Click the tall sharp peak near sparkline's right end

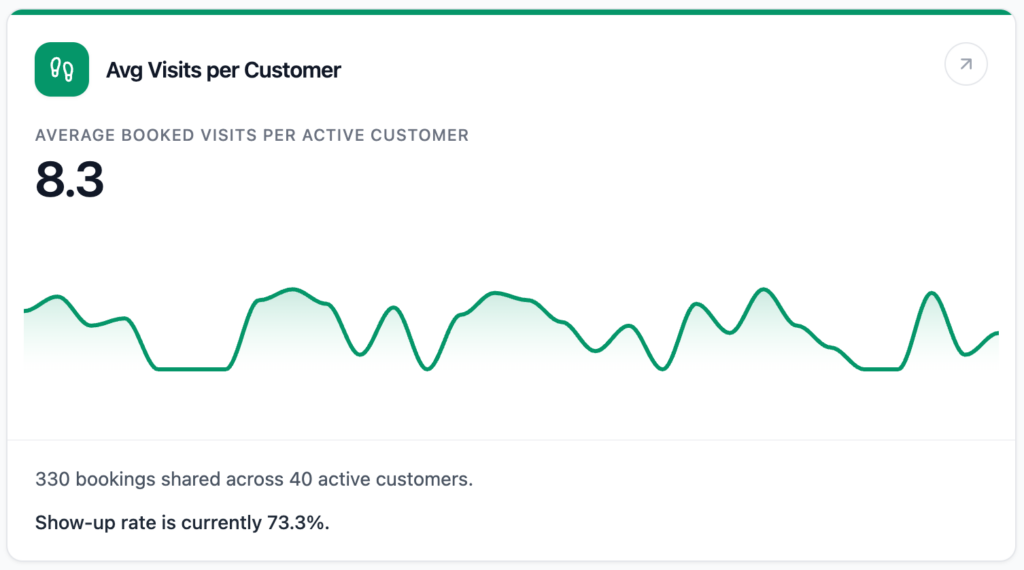click(932, 293)
